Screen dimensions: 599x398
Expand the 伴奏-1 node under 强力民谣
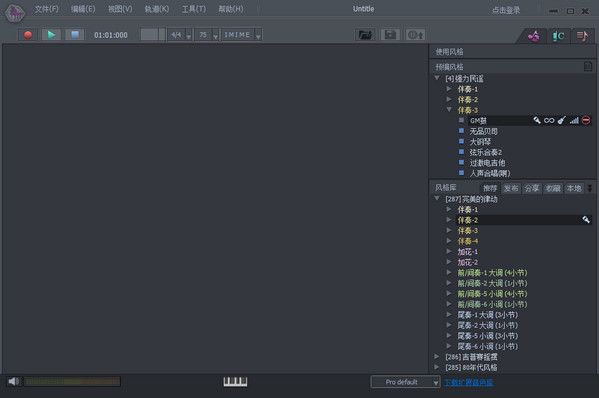click(449, 89)
